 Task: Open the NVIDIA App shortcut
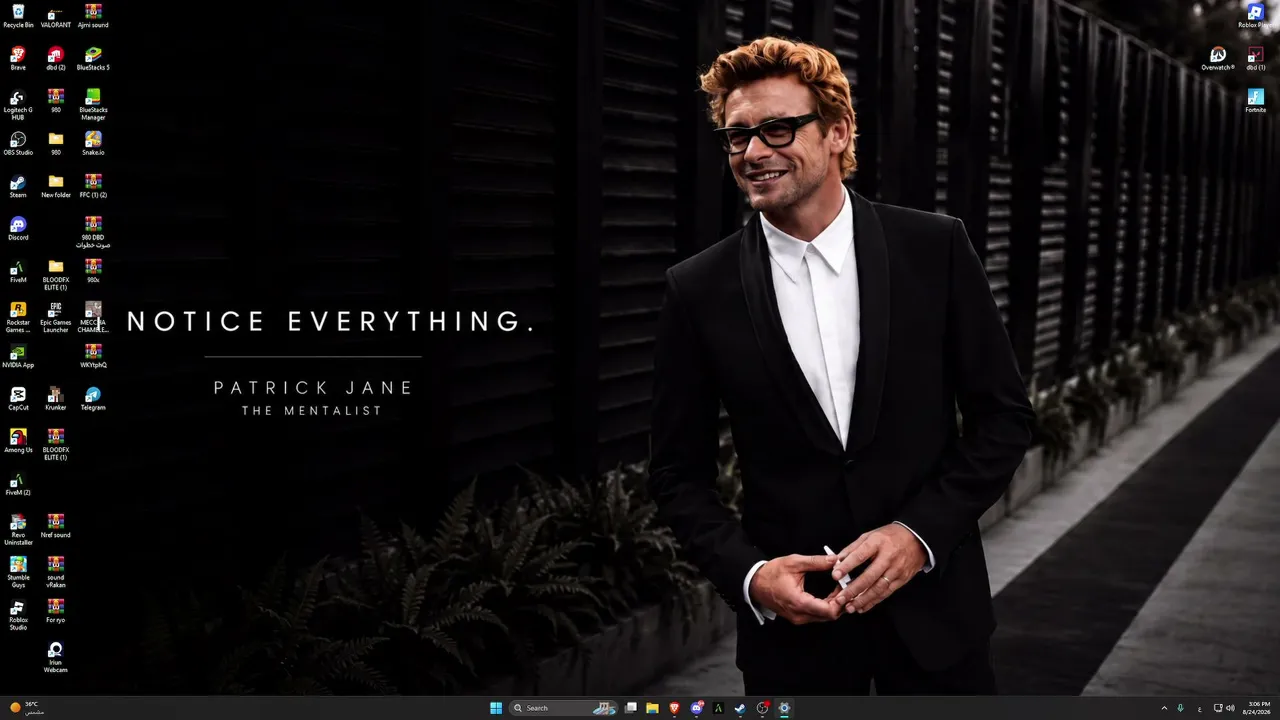18,356
